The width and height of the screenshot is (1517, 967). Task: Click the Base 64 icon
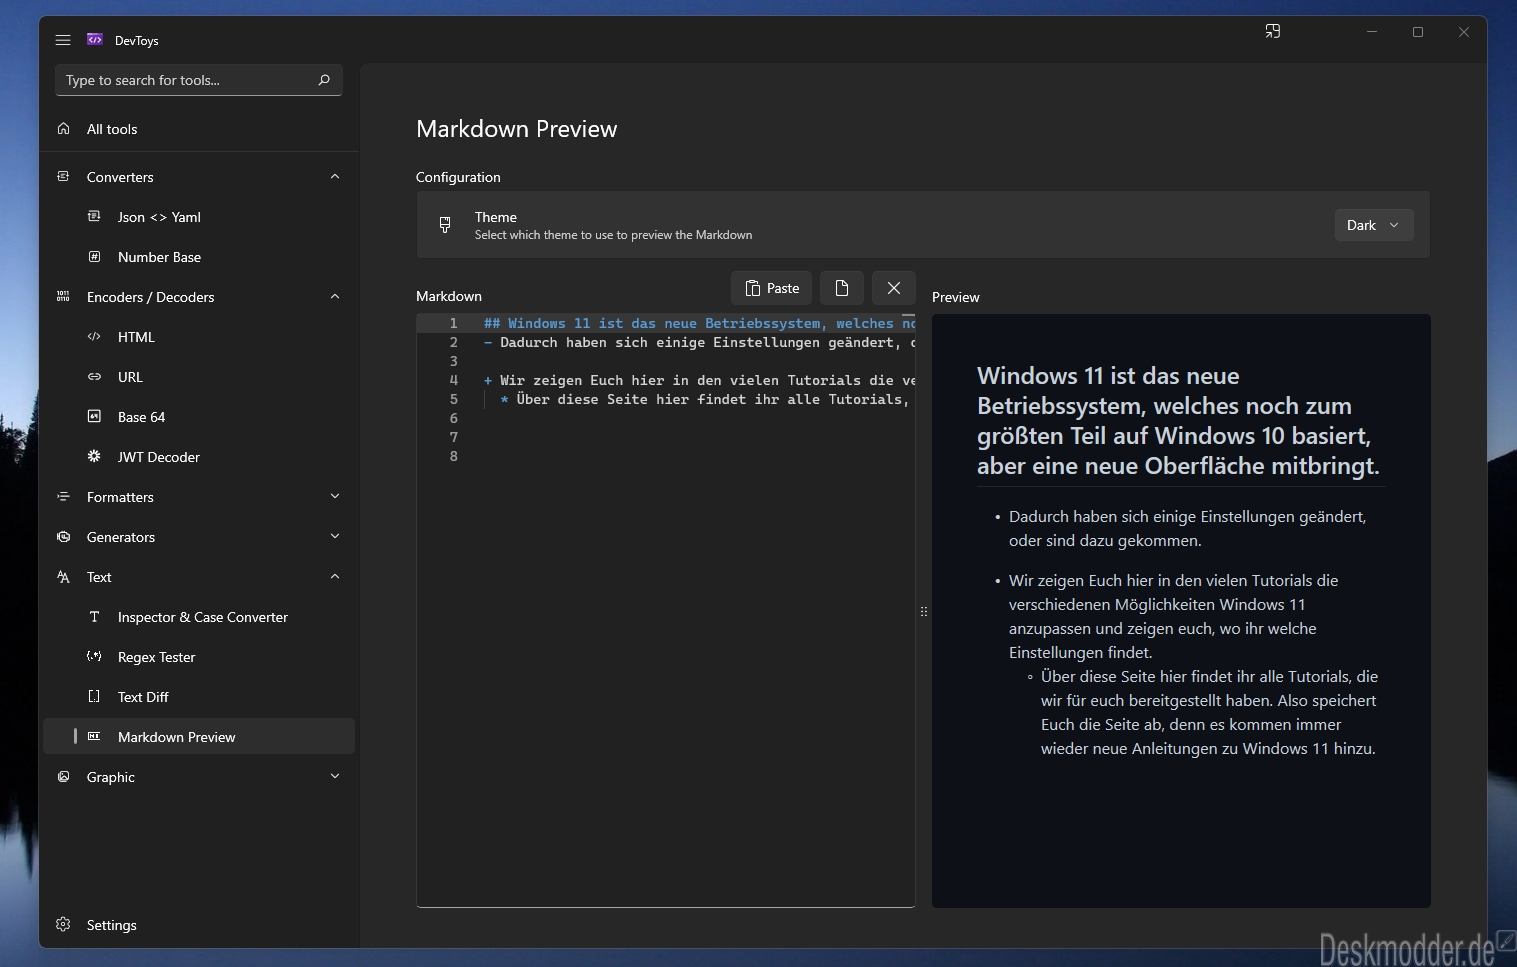click(x=94, y=417)
